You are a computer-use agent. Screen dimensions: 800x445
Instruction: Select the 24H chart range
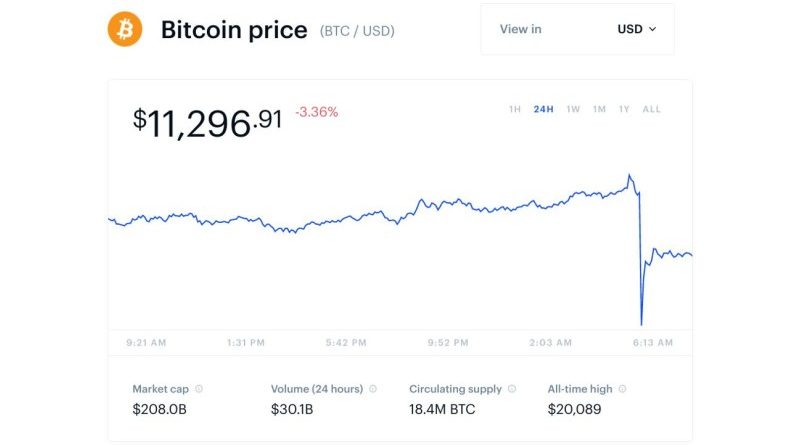tap(543, 109)
